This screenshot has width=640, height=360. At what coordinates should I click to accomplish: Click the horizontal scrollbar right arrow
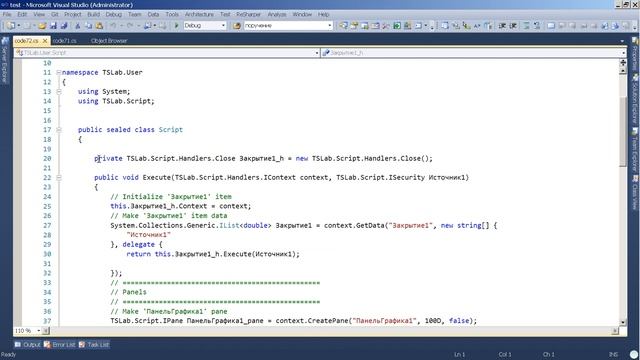(615, 331)
